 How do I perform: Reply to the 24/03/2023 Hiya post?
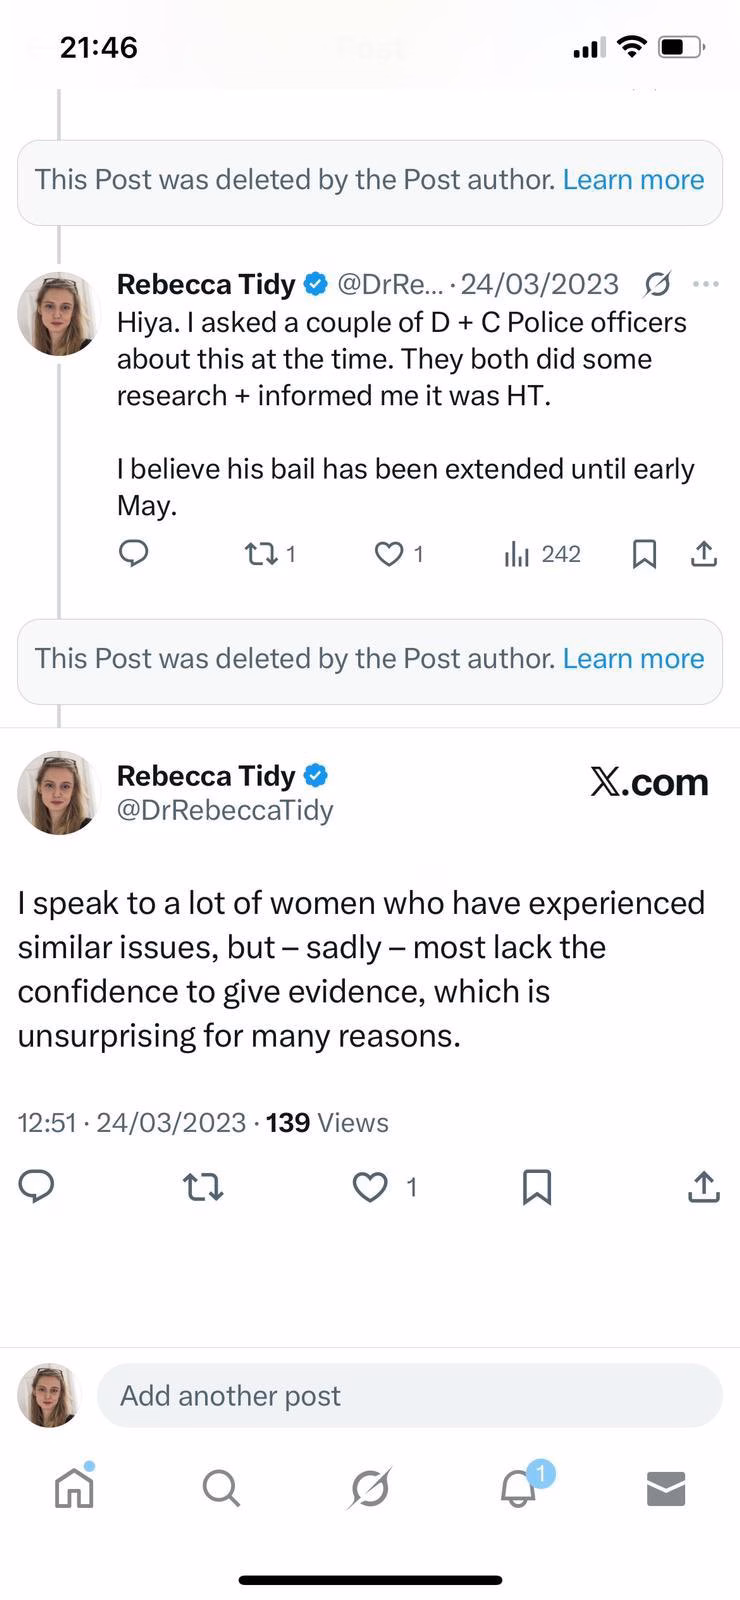[134, 553]
